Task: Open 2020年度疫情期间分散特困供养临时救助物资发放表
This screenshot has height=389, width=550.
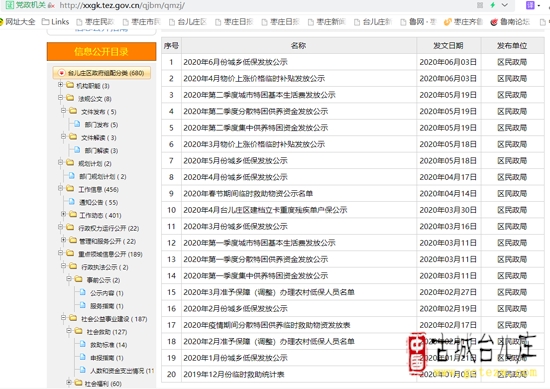Action: point(267,325)
